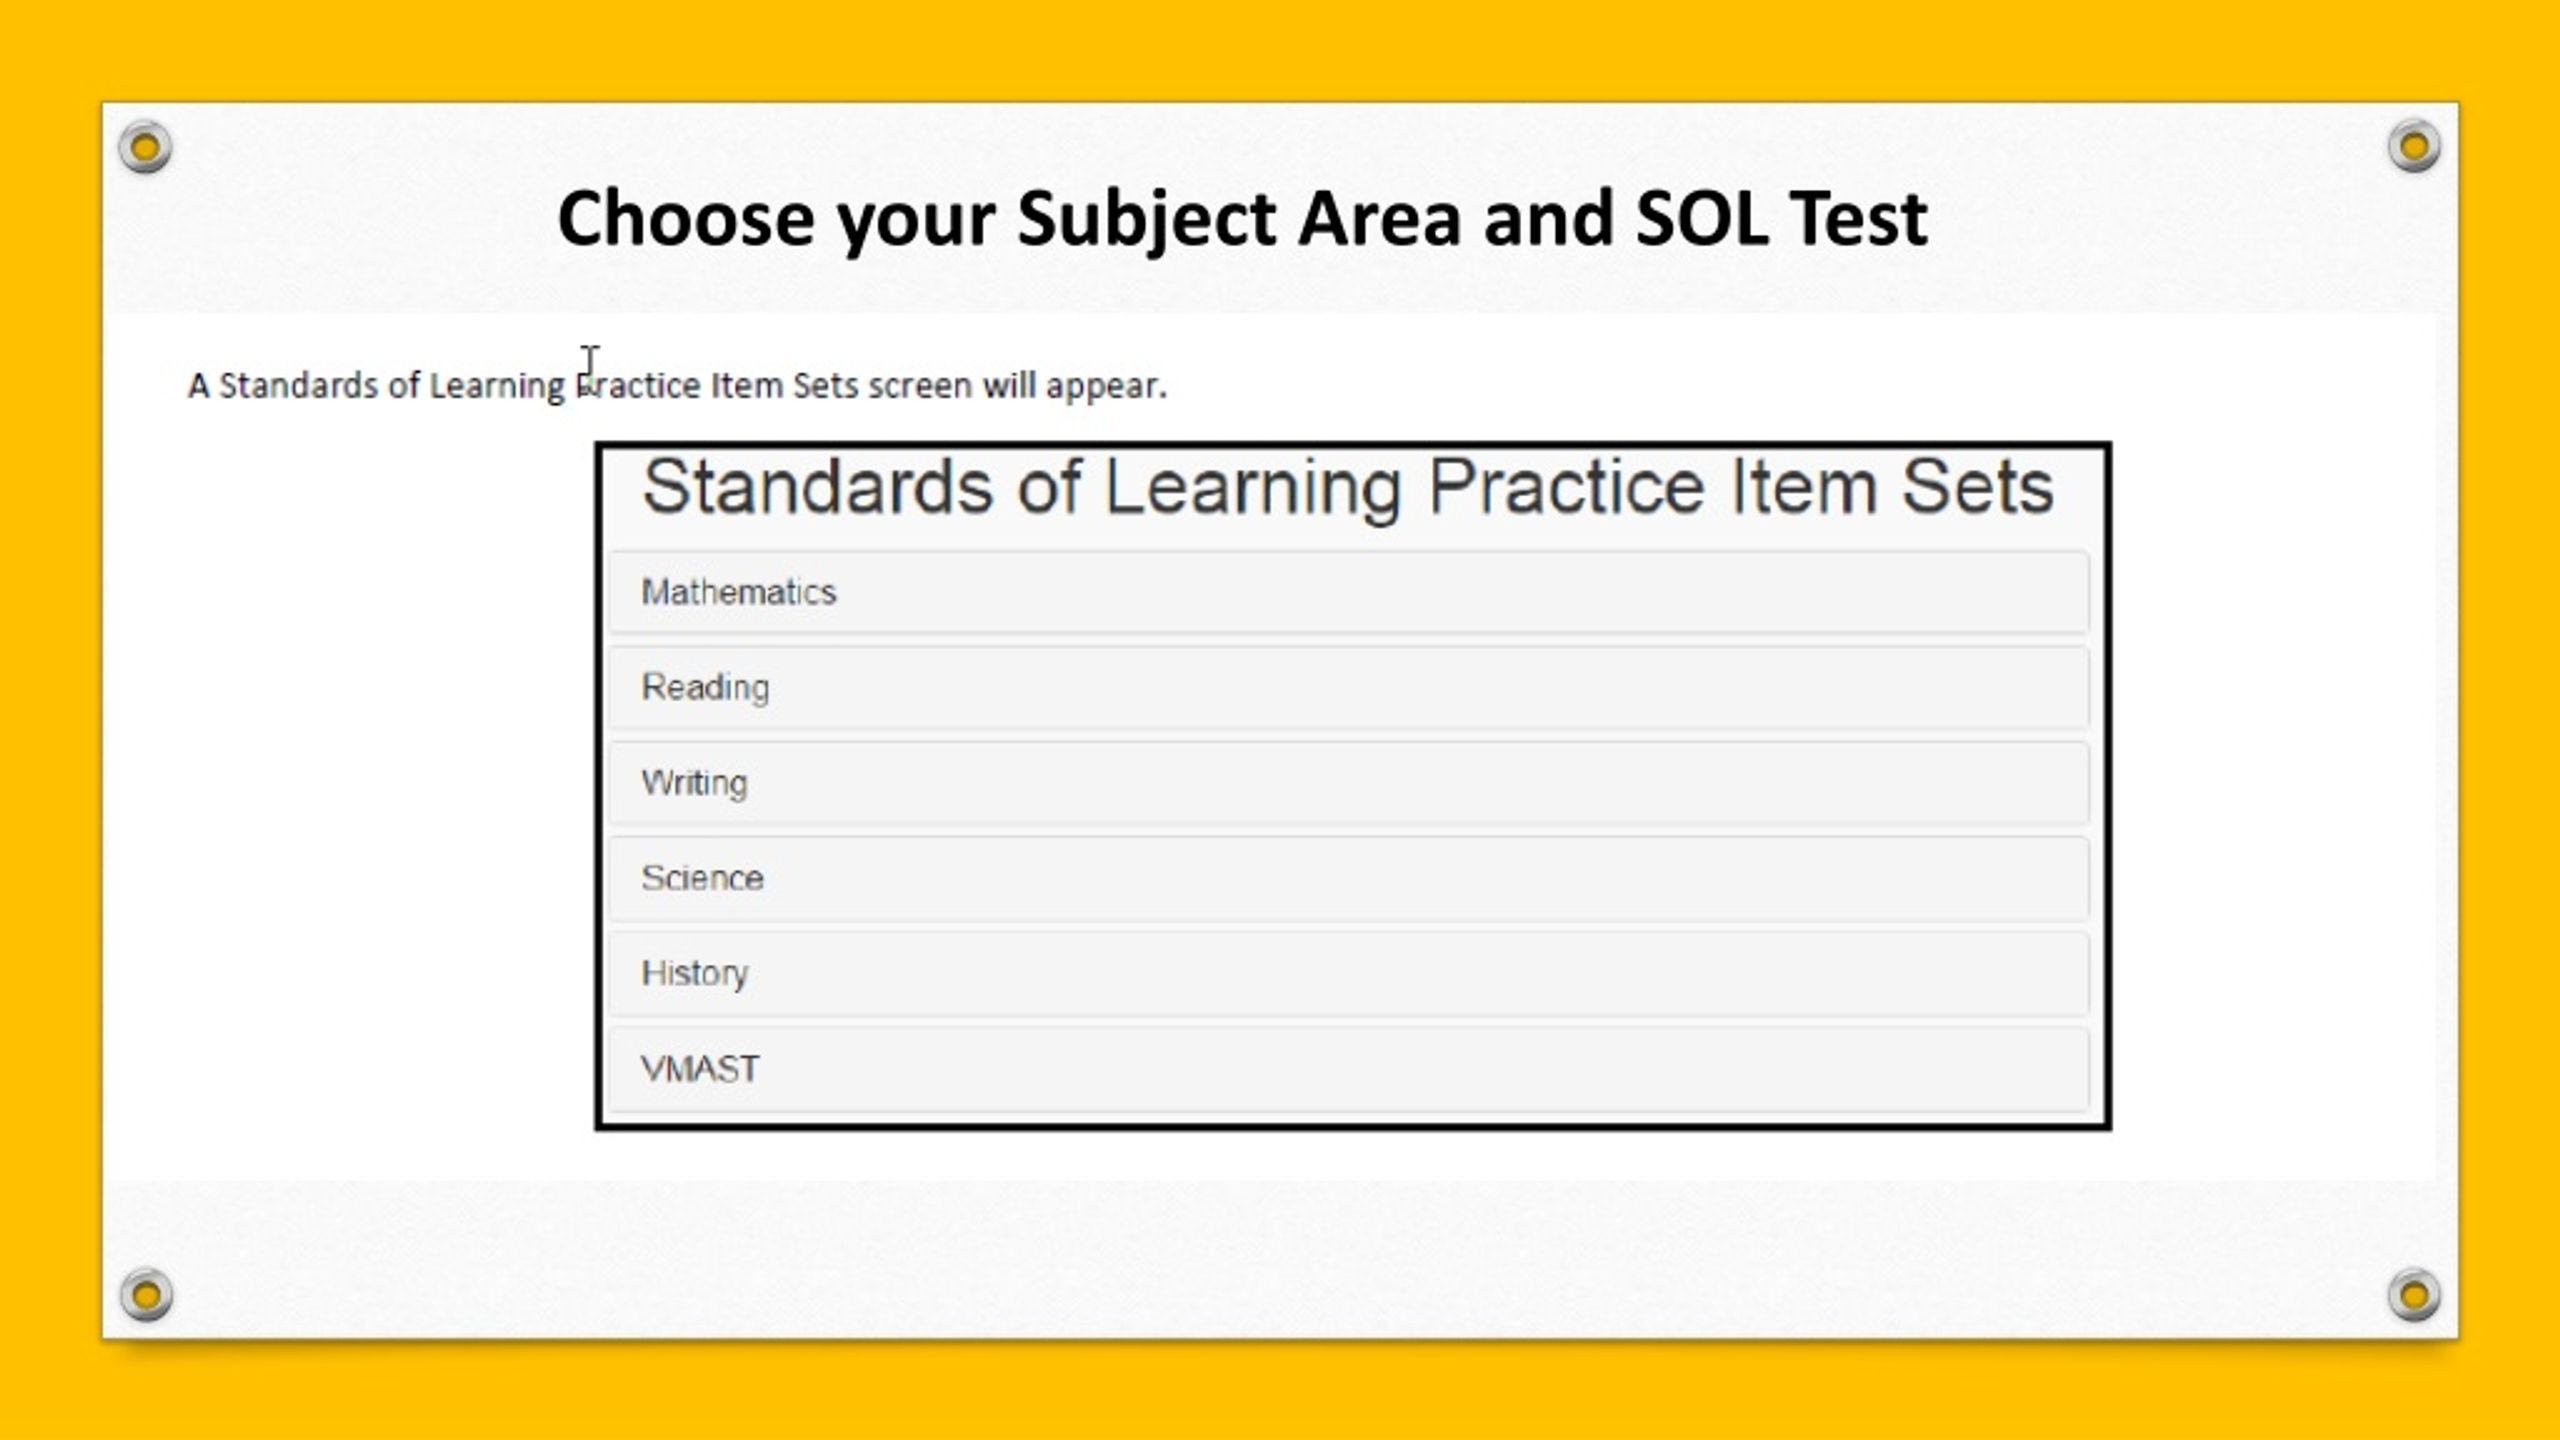
Task: Expand the Reading subject row
Action: [1349, 687]
